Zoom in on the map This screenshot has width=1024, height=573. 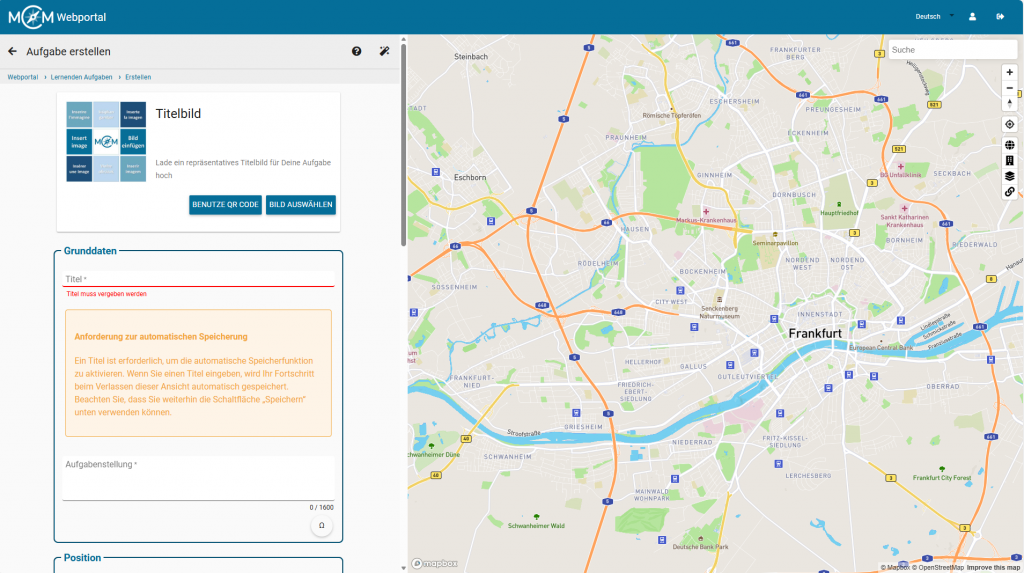(x=1009, y=72)
